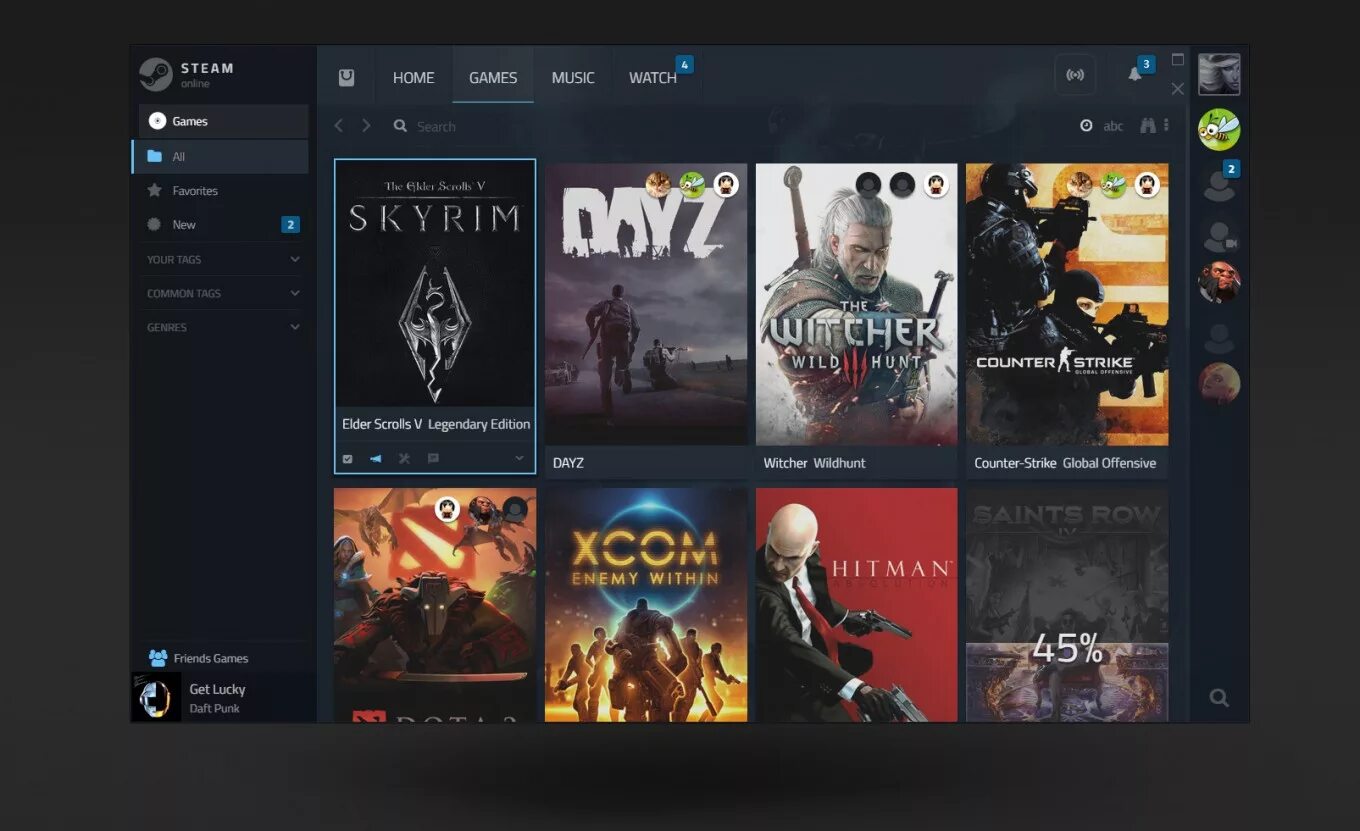
Task: Open the DAYZ game cover
Action: 646,304
